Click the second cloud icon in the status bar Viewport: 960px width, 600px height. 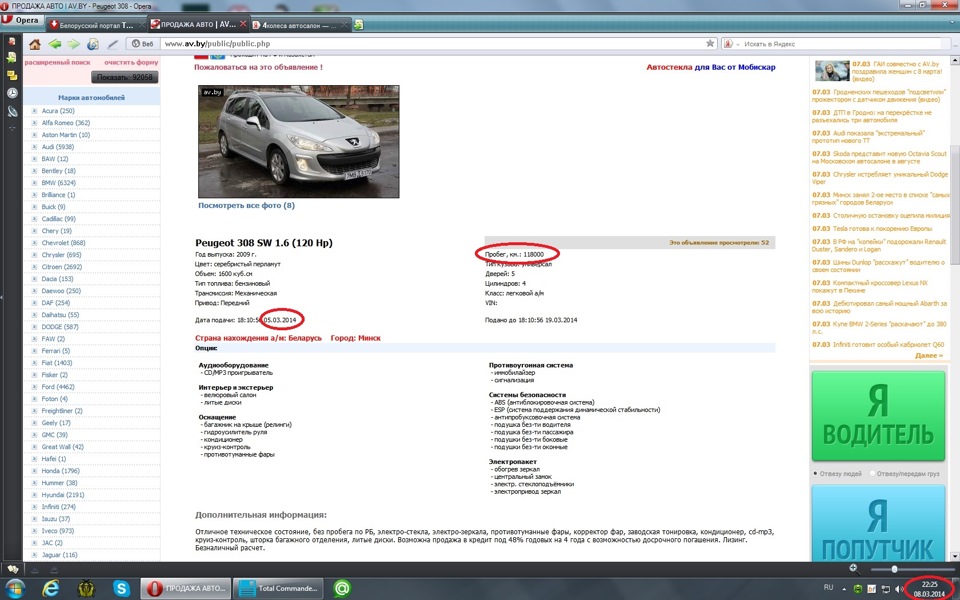point(53,569)
